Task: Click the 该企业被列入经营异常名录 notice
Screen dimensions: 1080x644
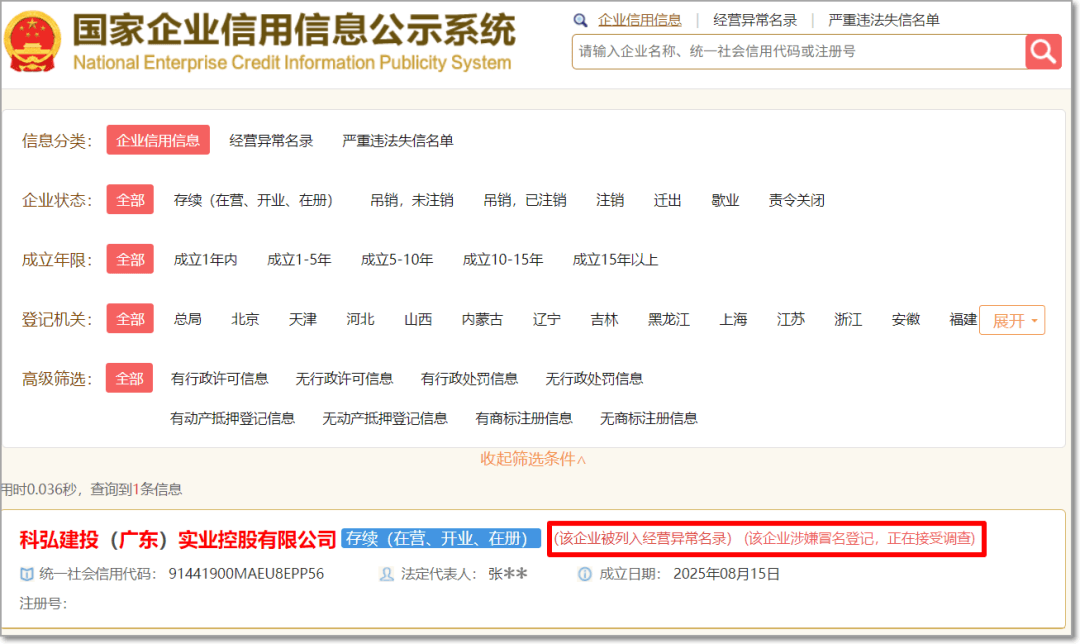Action: pyautogui.click(x=643, y=539)
